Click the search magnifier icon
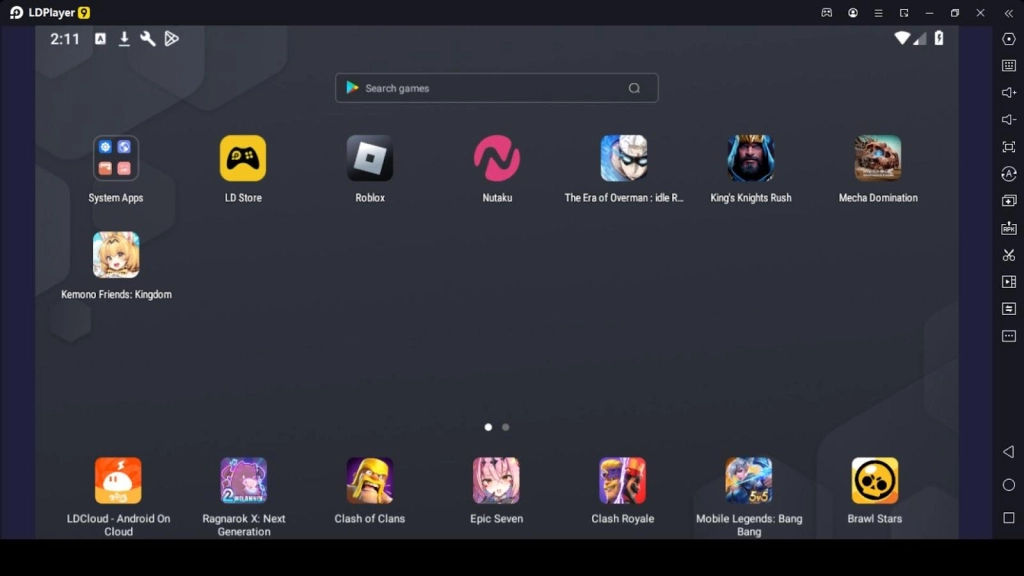Viewport: 1024px width, 576px height. coord(634,88)
